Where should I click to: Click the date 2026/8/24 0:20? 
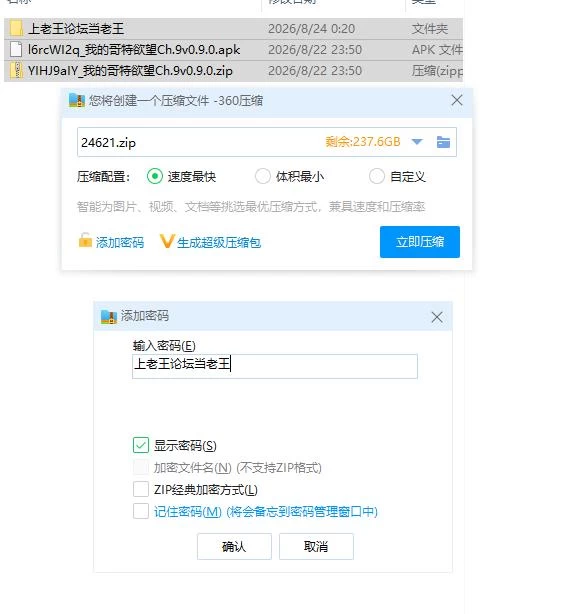311,29
